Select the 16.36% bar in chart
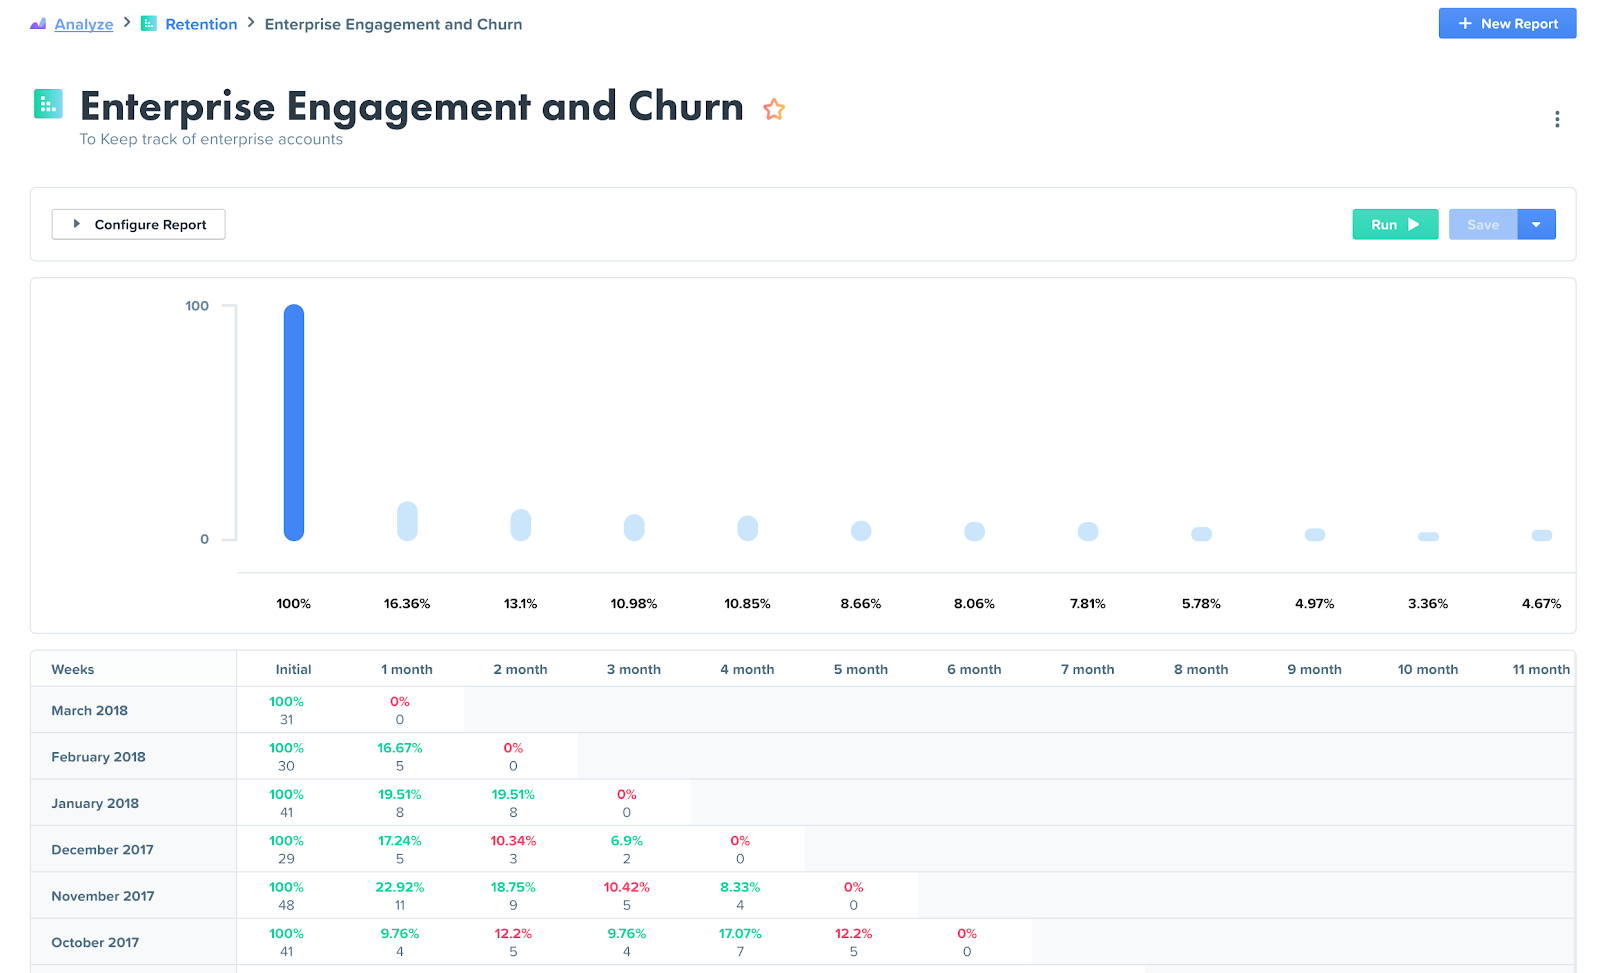This screenshot has height=973, width=1600. (x=407, y=521)
